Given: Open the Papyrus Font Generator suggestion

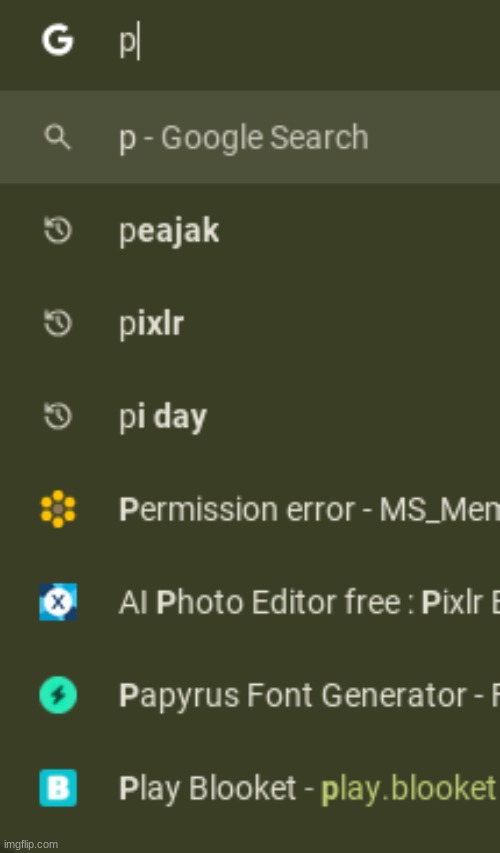Looking at the screenshot, I should coord(250,695).
